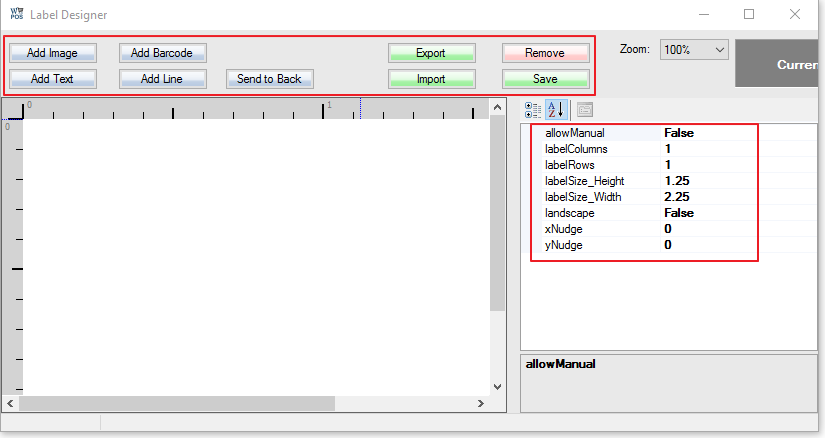Click Add Line button
The height and width of the screenshot is (438, 825).
coord(163,79)
